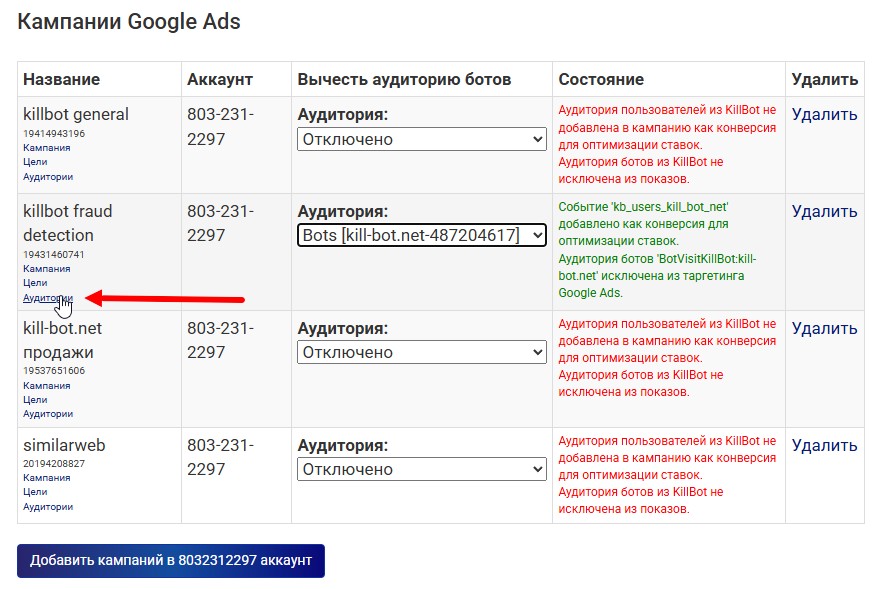Screen dimensions: 886x589
Task: Select campaign name 'killbot fraud detection'
Action: pos(68,223)
